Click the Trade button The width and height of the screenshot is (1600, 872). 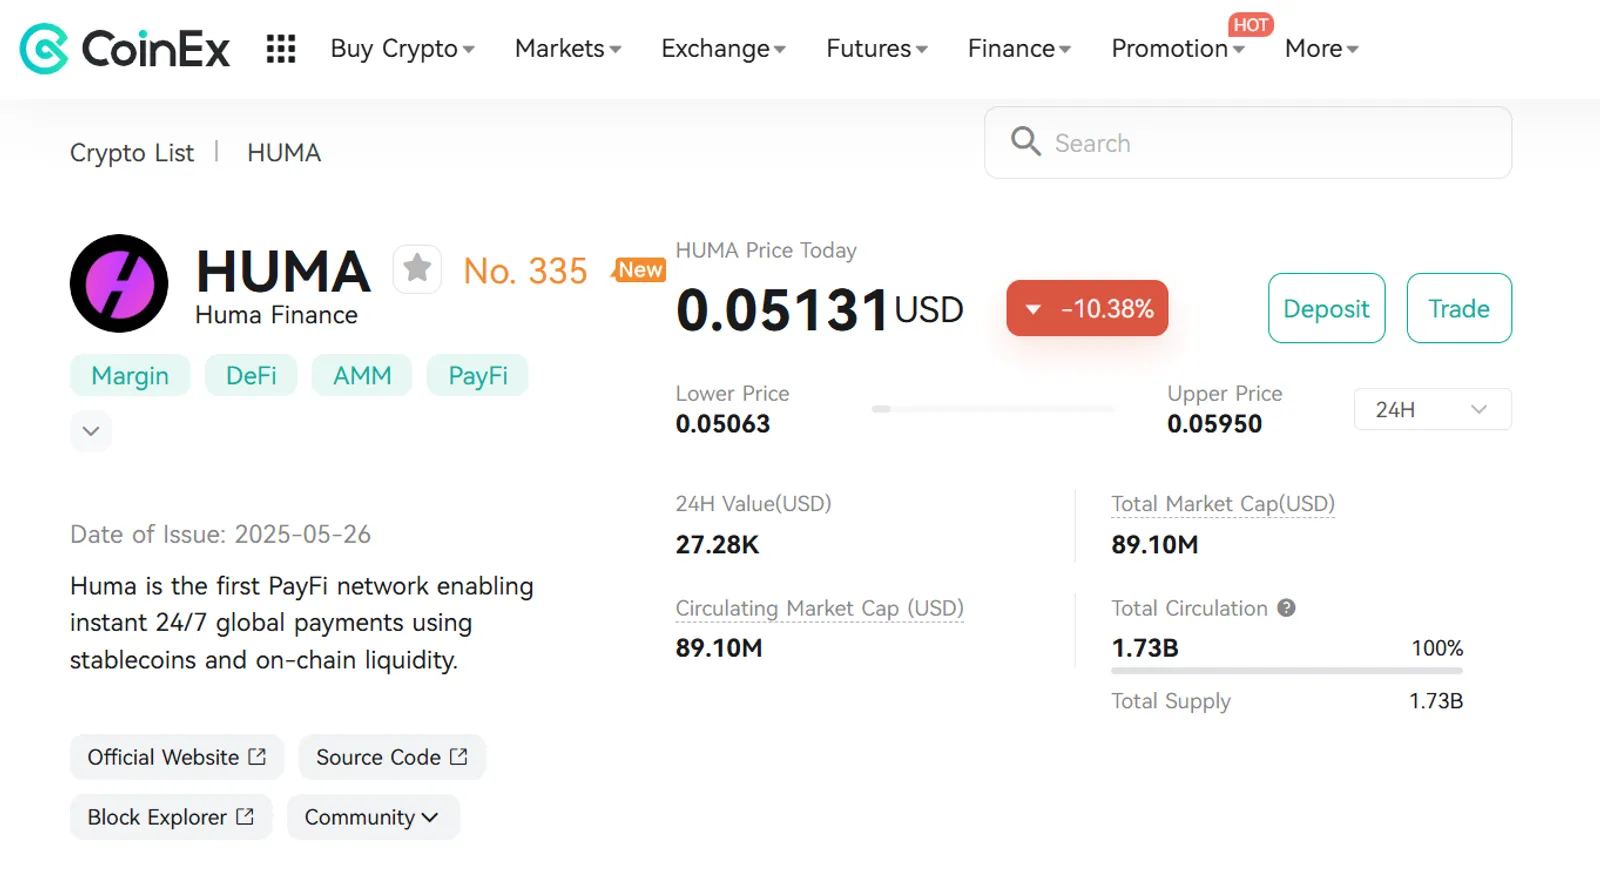pyautogui.click(x=1459, y=308)
